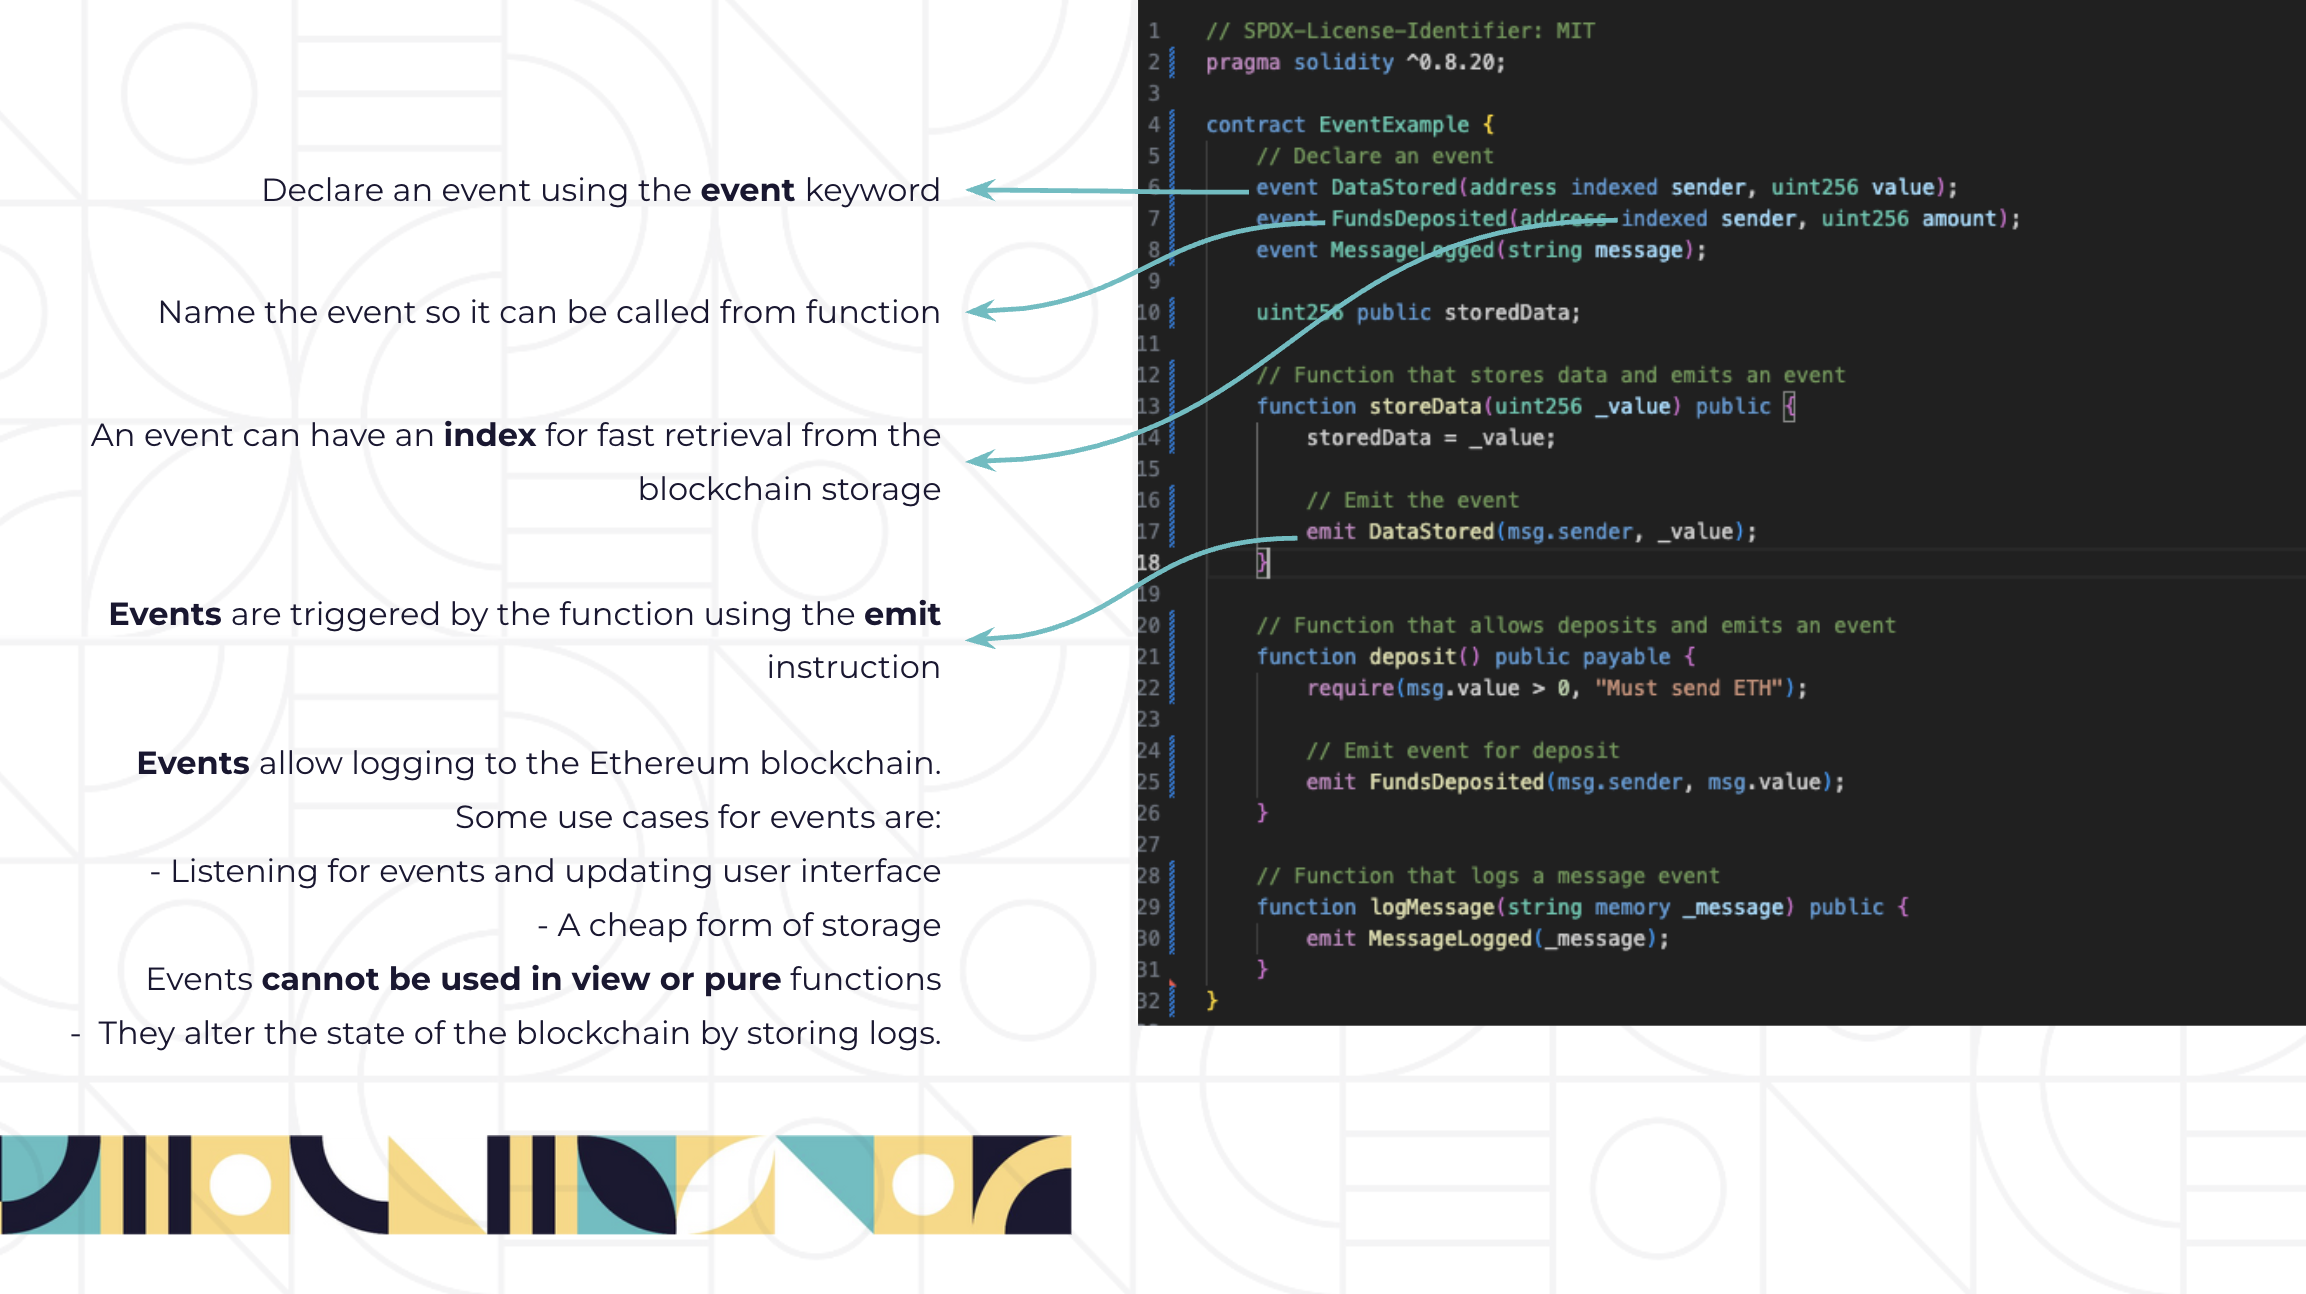Click '- Listening for events and updating user interface'
Screen dimensions: 2306x1294
[545, 871]
